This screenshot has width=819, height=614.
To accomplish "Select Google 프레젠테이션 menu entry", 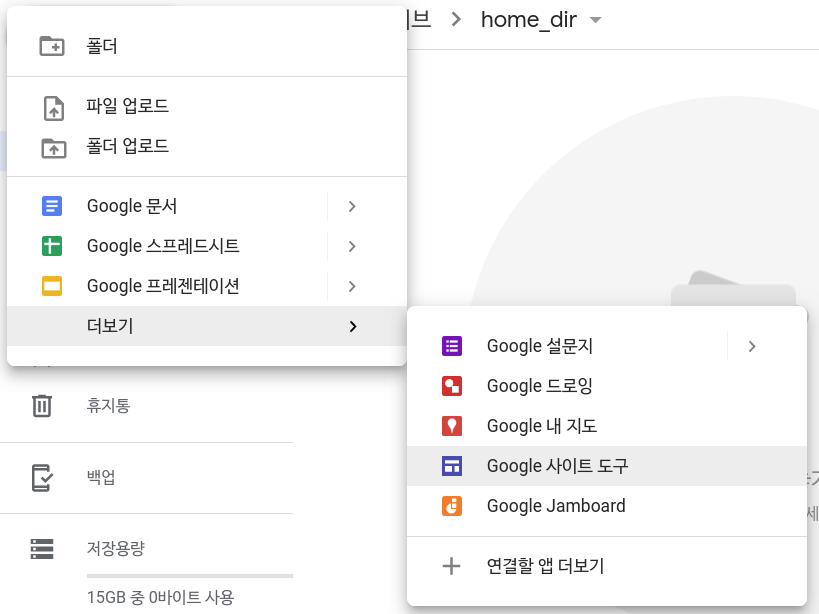I will point(207,286).
